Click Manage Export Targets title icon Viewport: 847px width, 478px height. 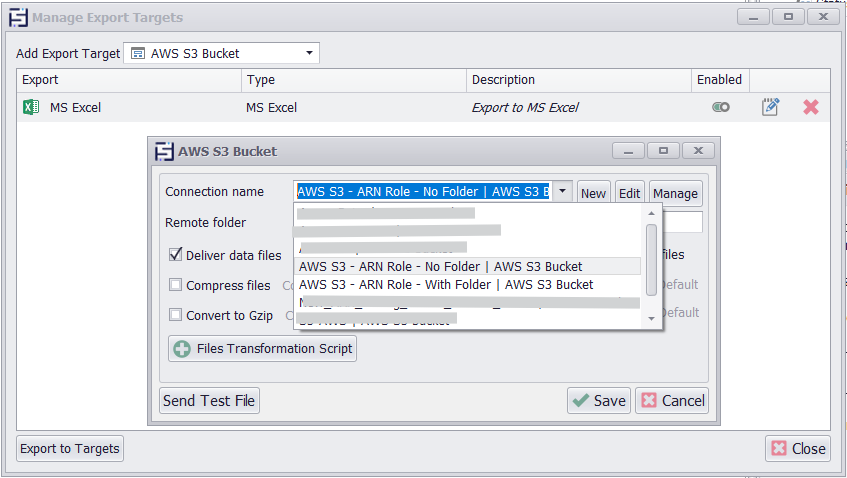pyautogui.click(x=18, y=18)
